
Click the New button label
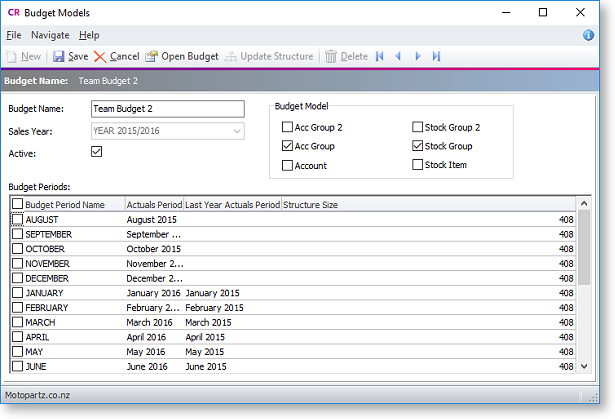[x=31, y=56]
